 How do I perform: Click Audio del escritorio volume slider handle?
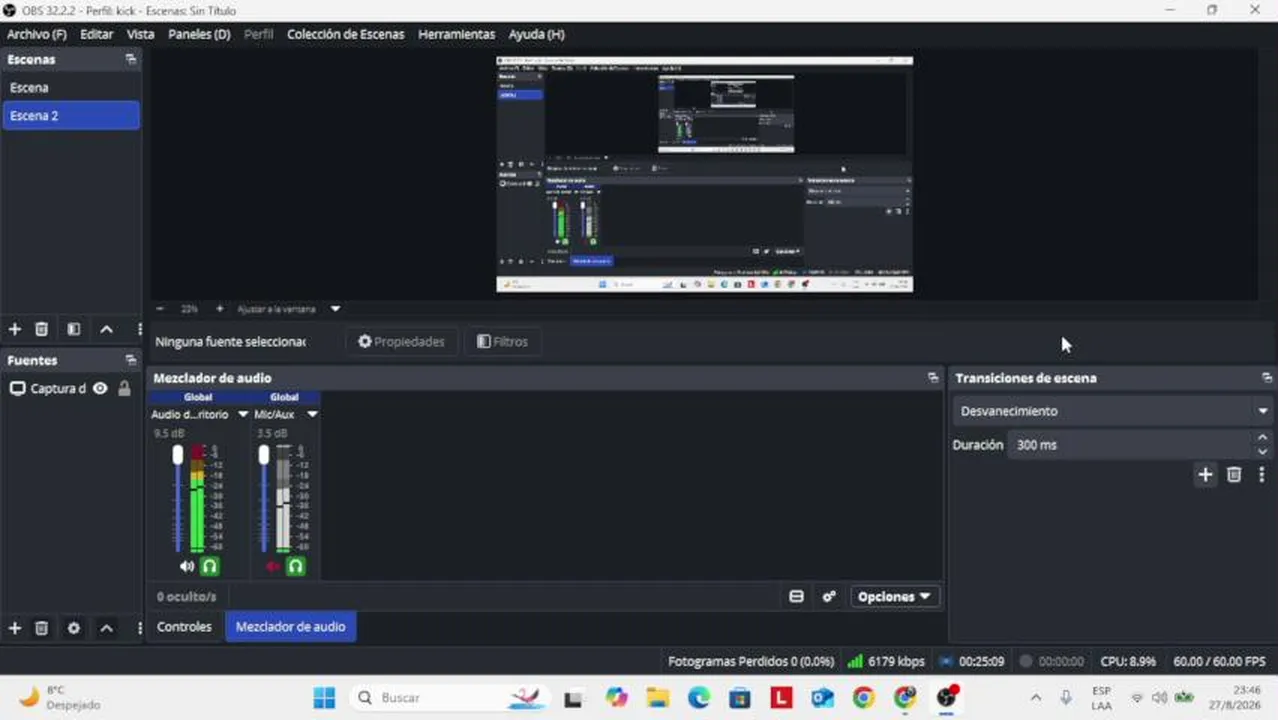pos(178,455)
